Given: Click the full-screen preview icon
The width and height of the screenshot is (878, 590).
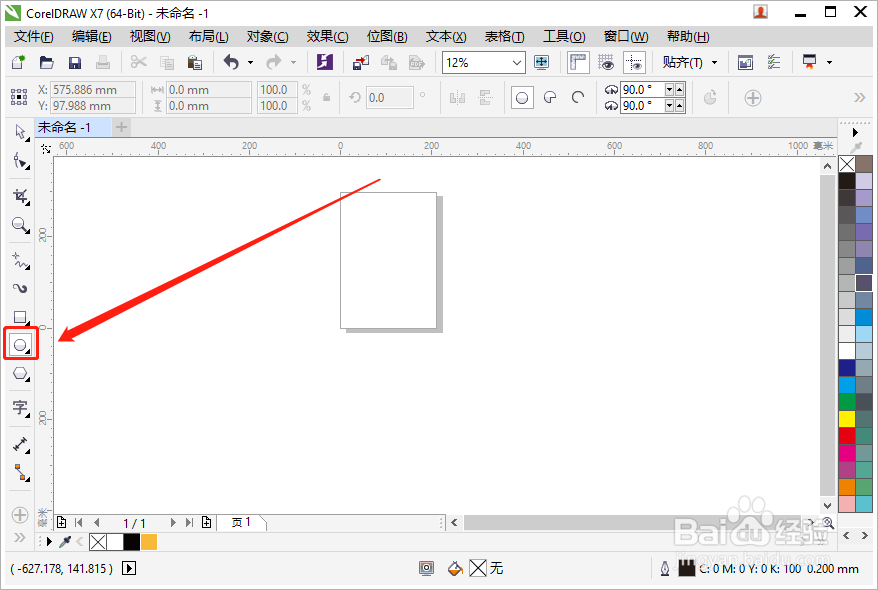Looking at the screenshot, I should coord(541,62).
